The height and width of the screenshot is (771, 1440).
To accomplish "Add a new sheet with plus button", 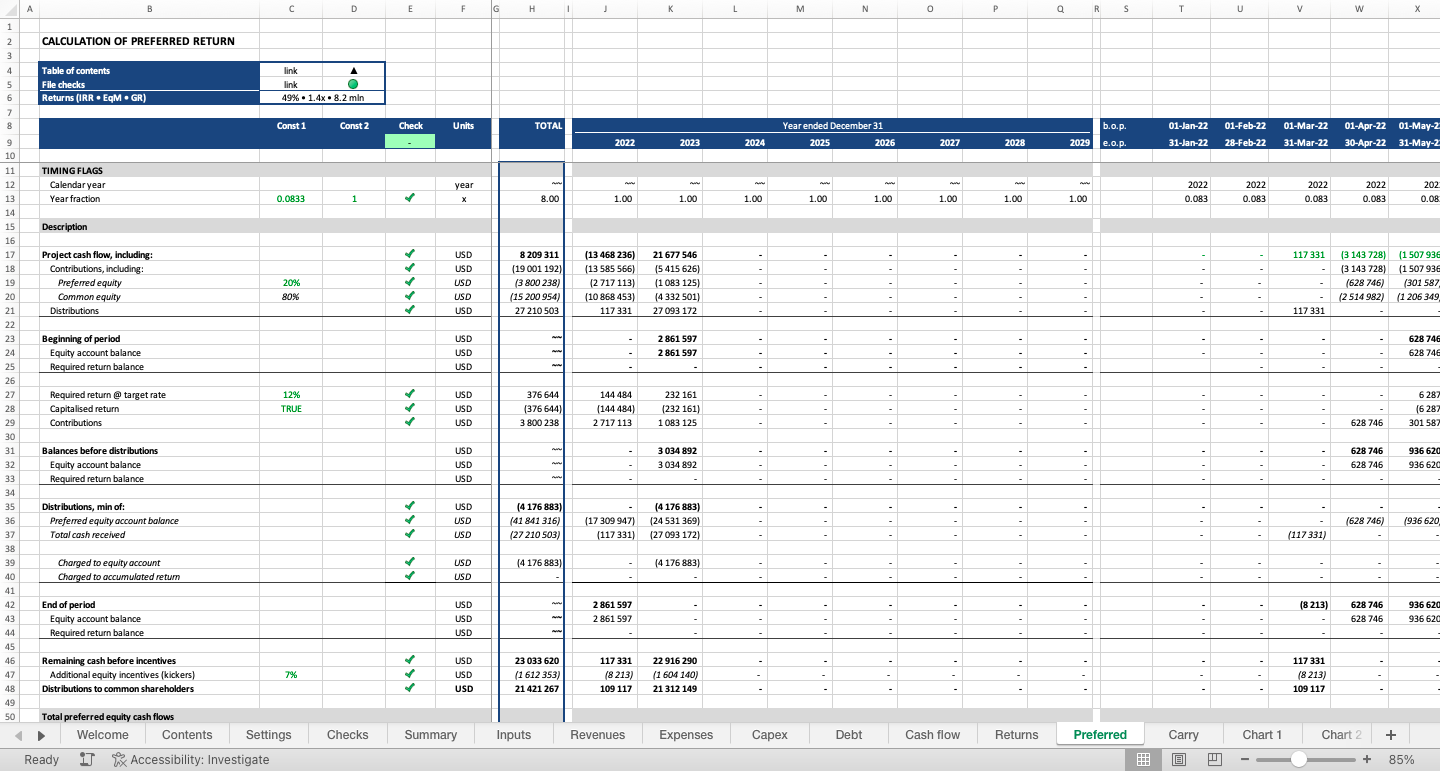I will [1390, 735].
